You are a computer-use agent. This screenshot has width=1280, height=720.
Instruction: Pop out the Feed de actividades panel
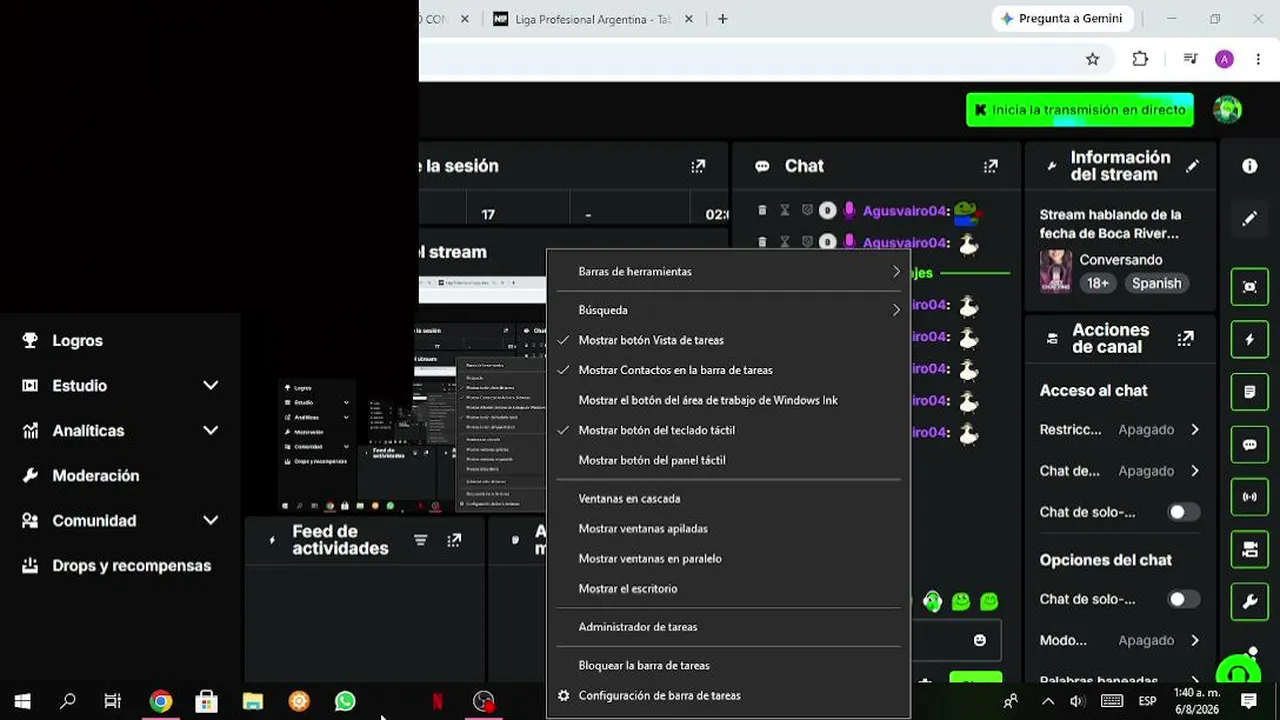coord(454,540)
